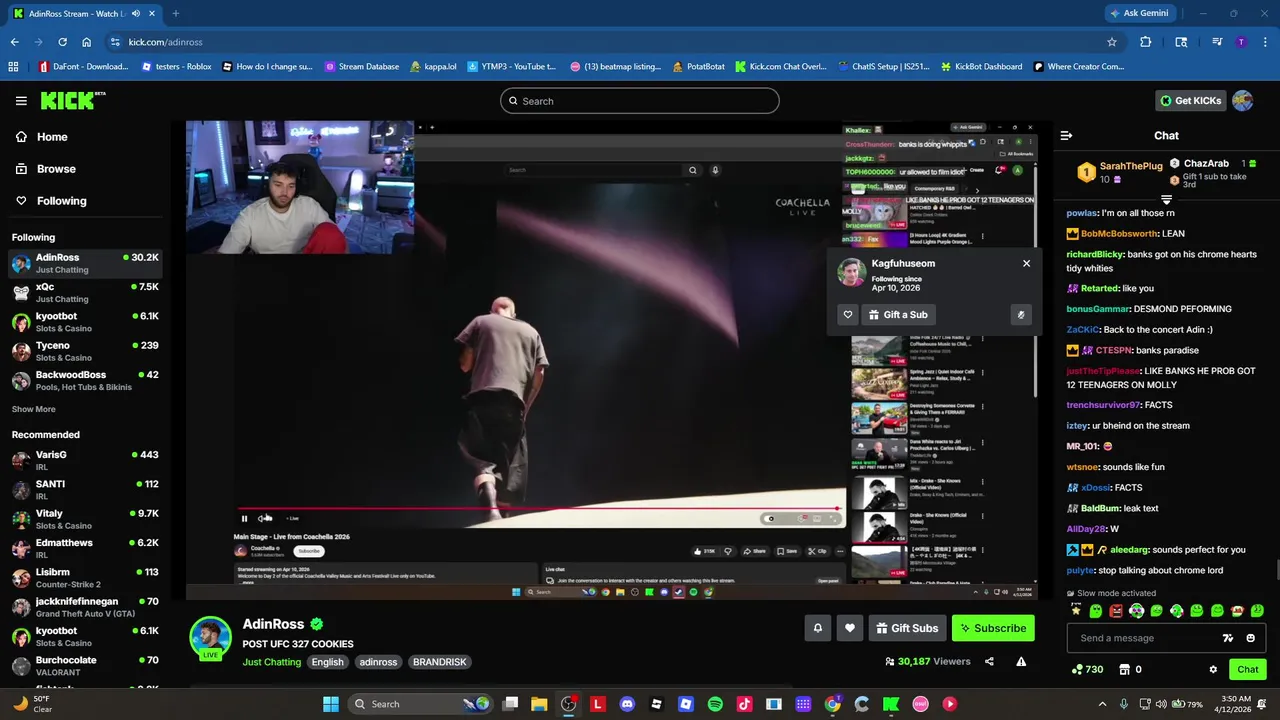Viewport: 1280px width, 720px height.
Task: Pause the embedded Coachella video player
Action: (x=244, y=518)
